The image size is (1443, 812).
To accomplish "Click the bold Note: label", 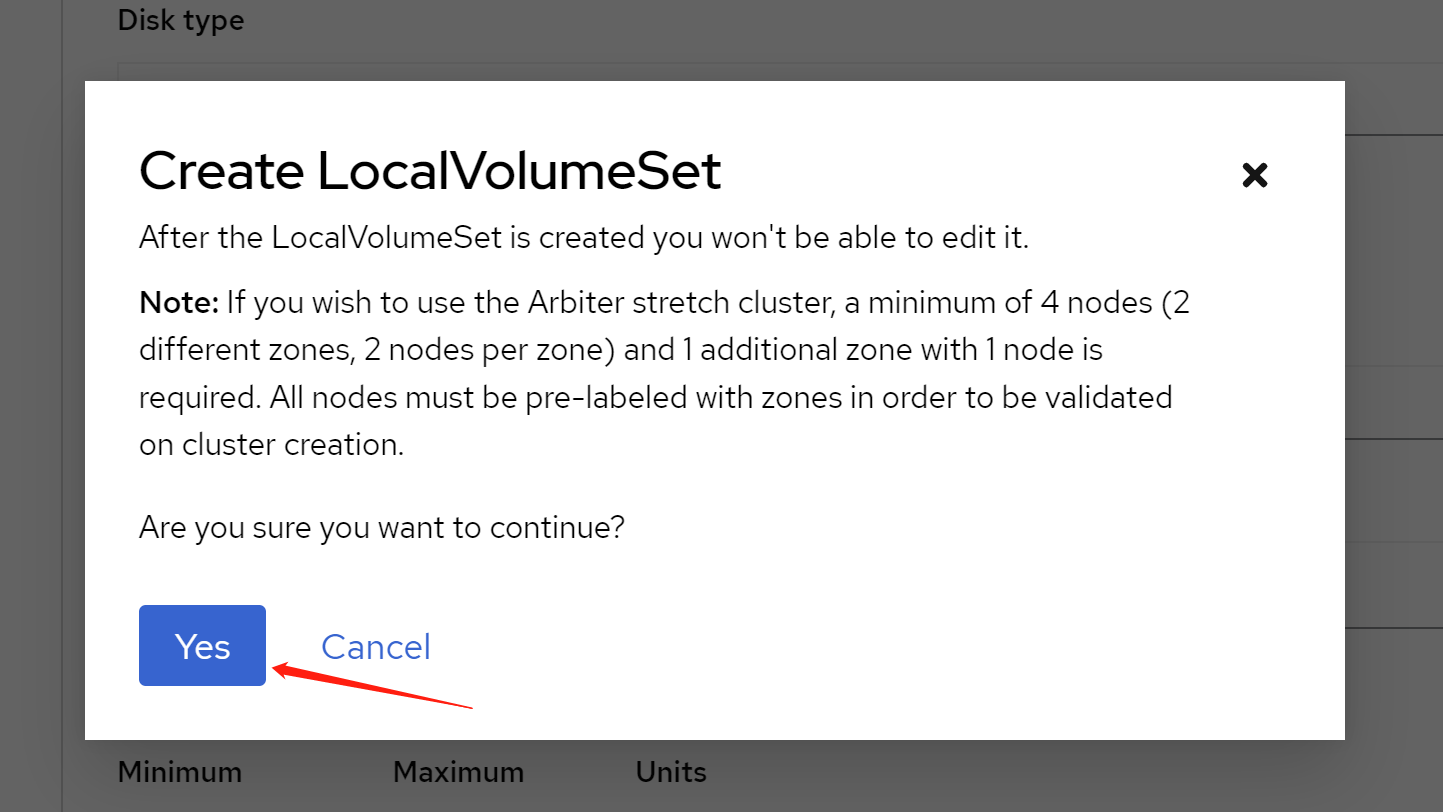I will point(178,302).
